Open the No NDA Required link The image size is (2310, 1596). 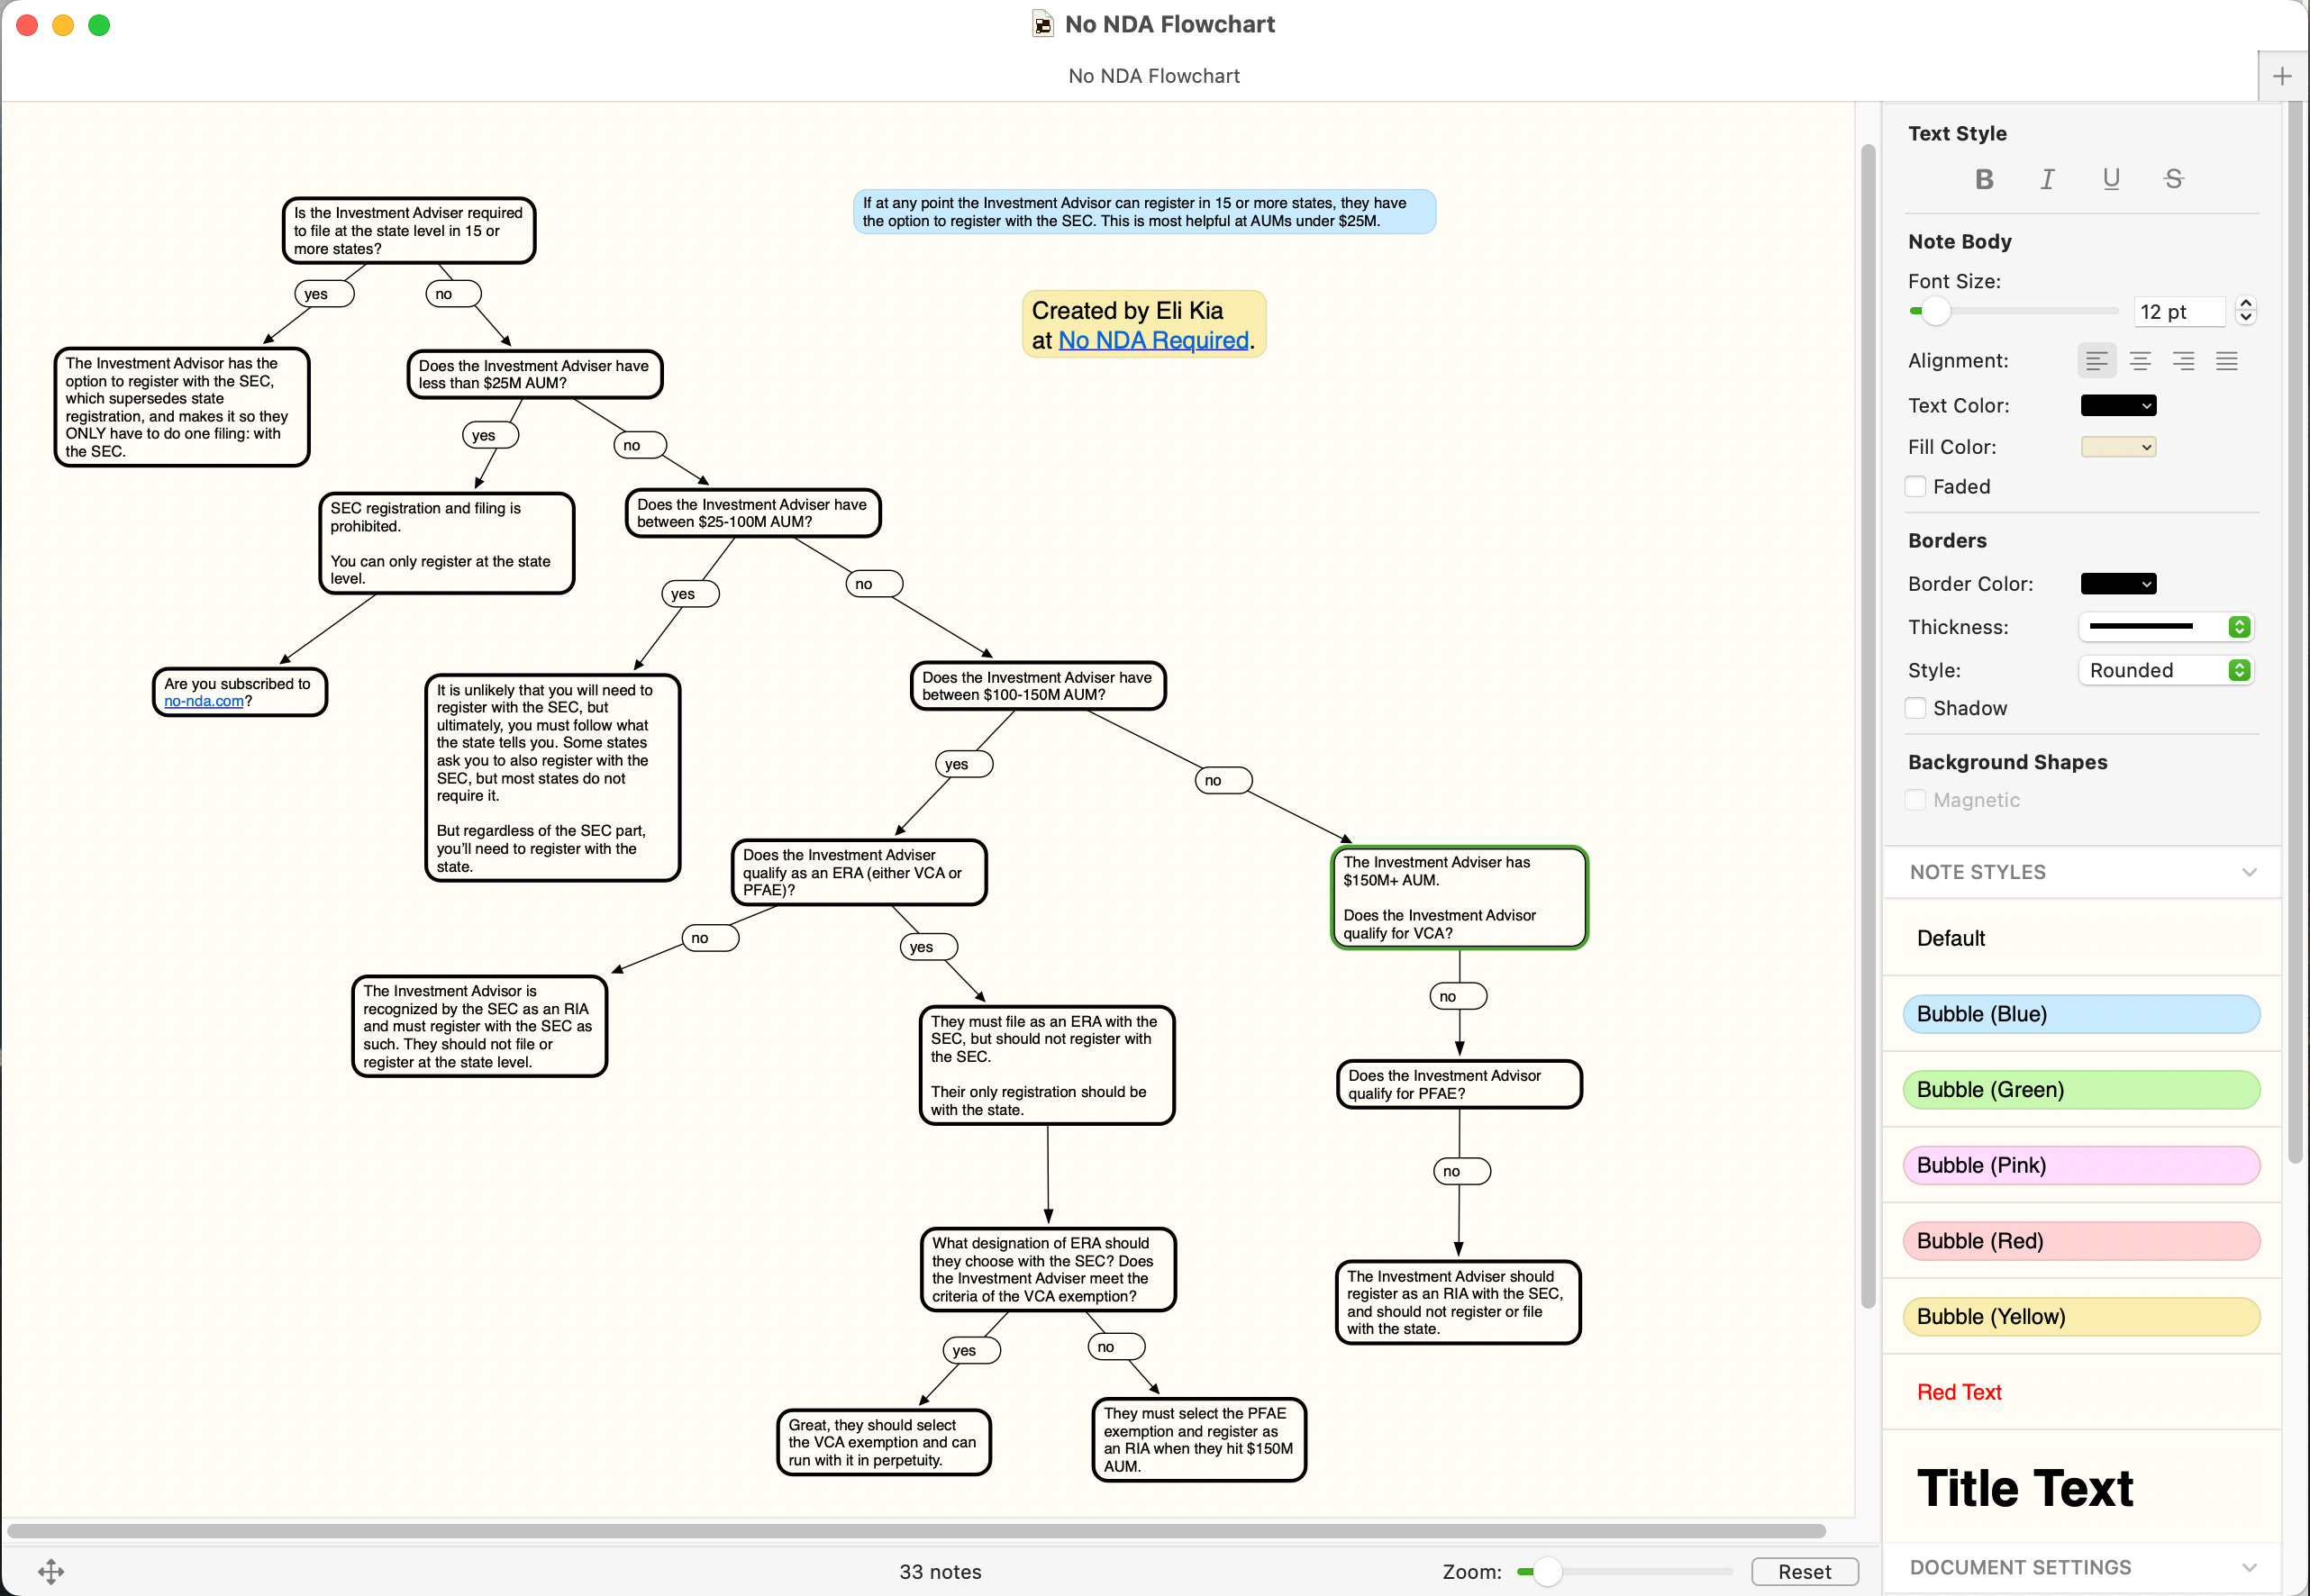1153,341
